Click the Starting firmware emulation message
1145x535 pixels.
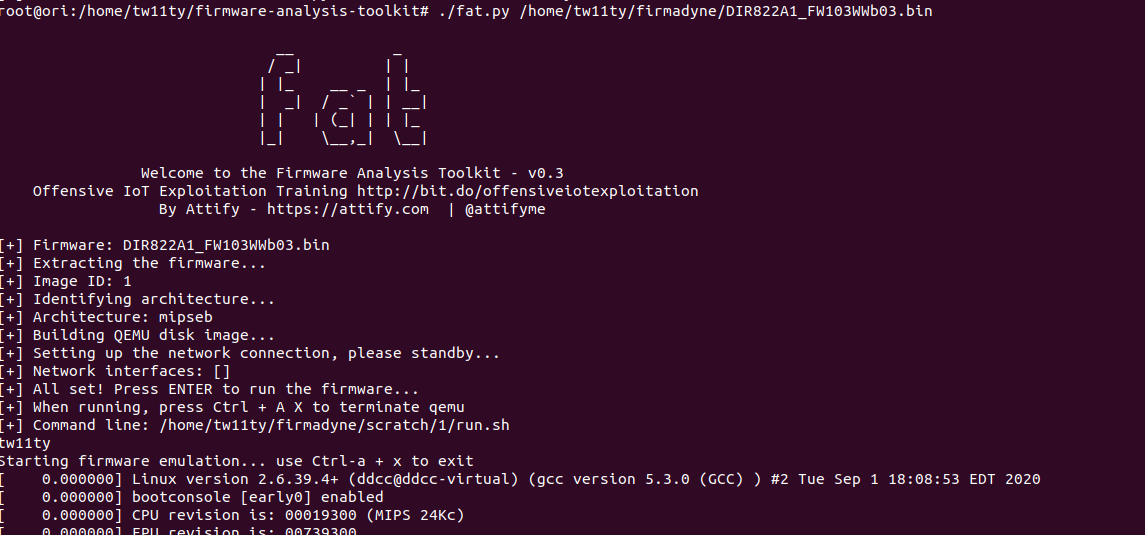237,461
